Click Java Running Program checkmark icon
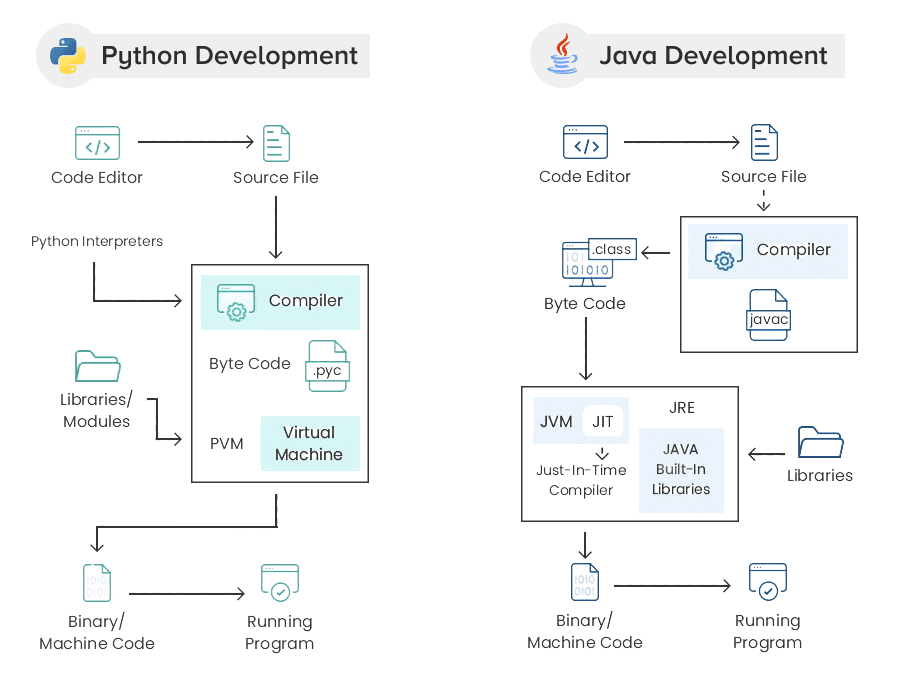Screen dimensions: 900x679 768,581
